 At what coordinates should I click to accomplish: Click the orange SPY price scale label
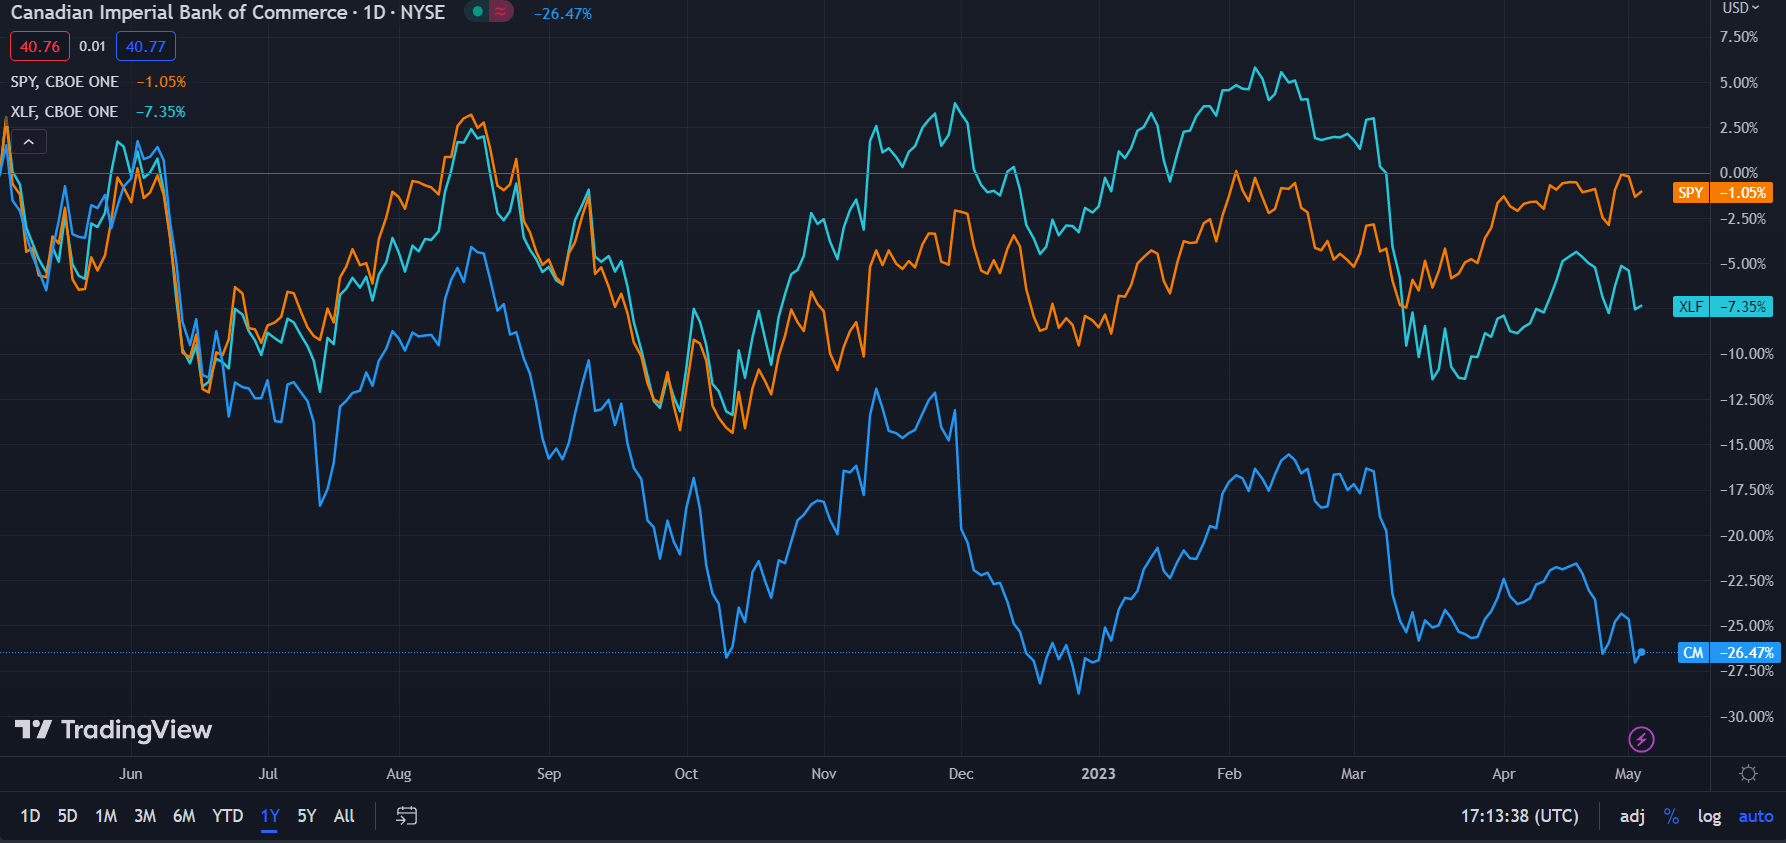click(1722, 193)
